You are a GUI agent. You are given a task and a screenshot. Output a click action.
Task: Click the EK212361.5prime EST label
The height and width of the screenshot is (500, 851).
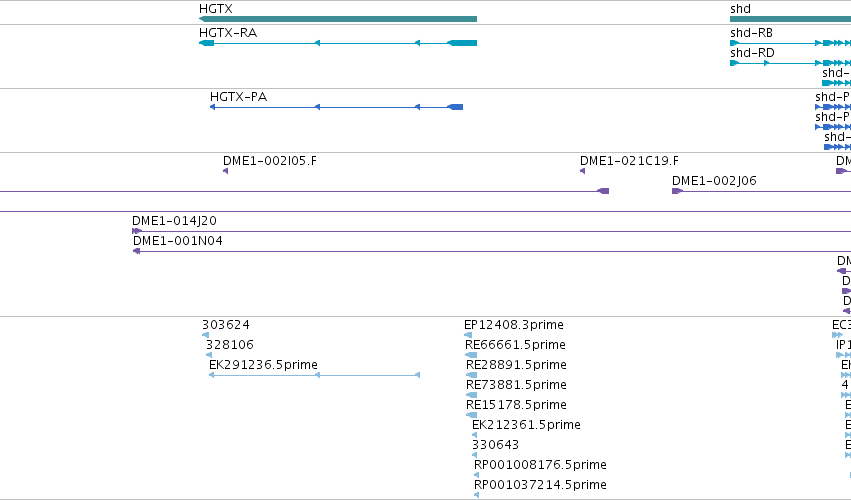[526, 425]
